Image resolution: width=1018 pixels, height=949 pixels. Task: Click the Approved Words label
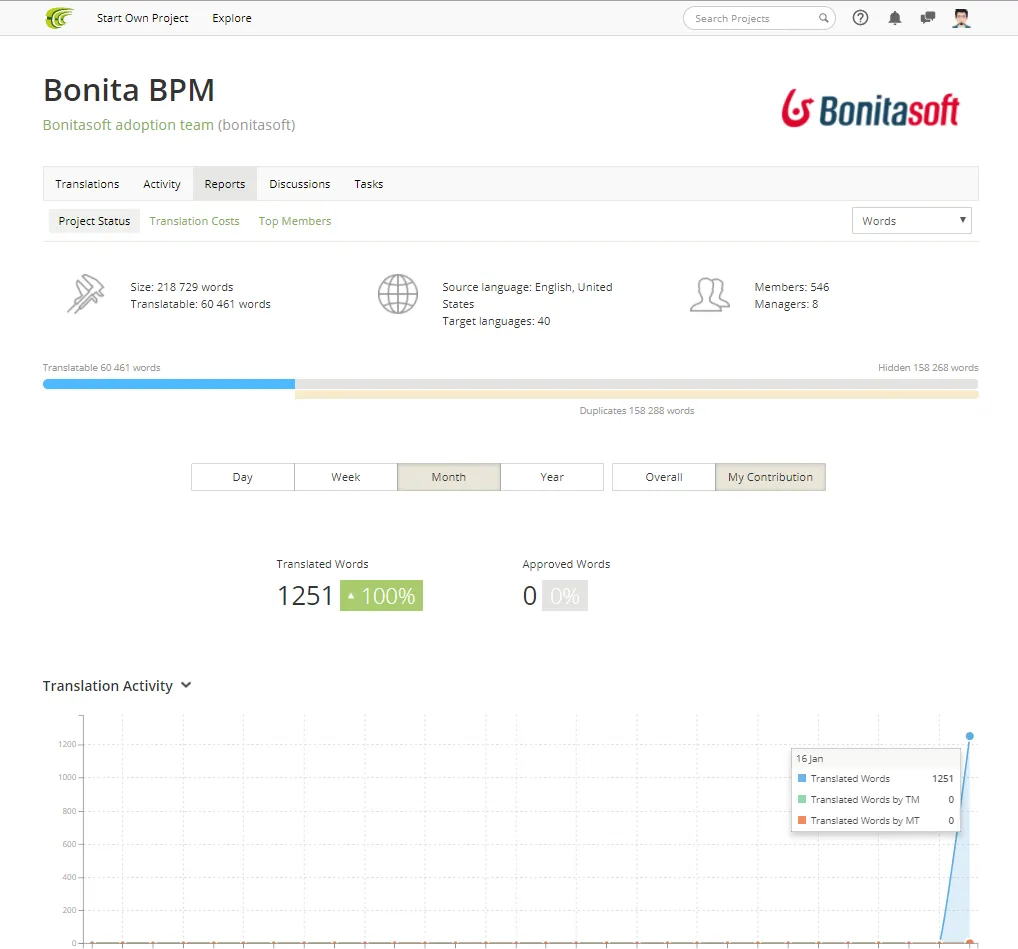[566, 564]
